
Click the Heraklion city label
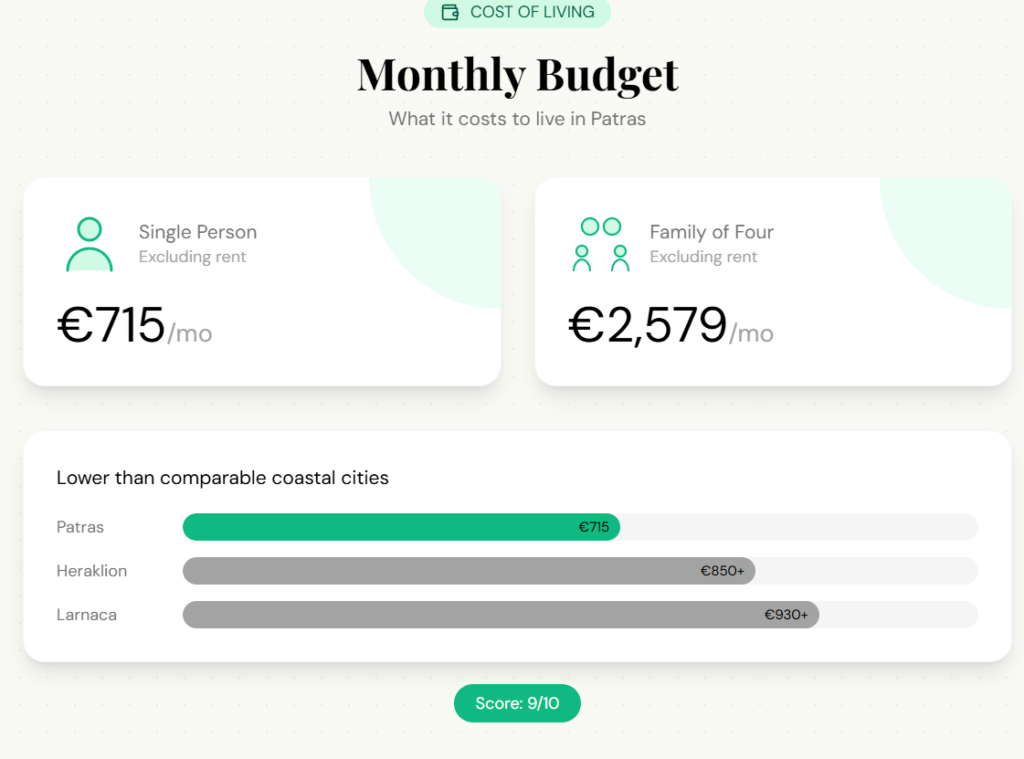tap(92, 571)
